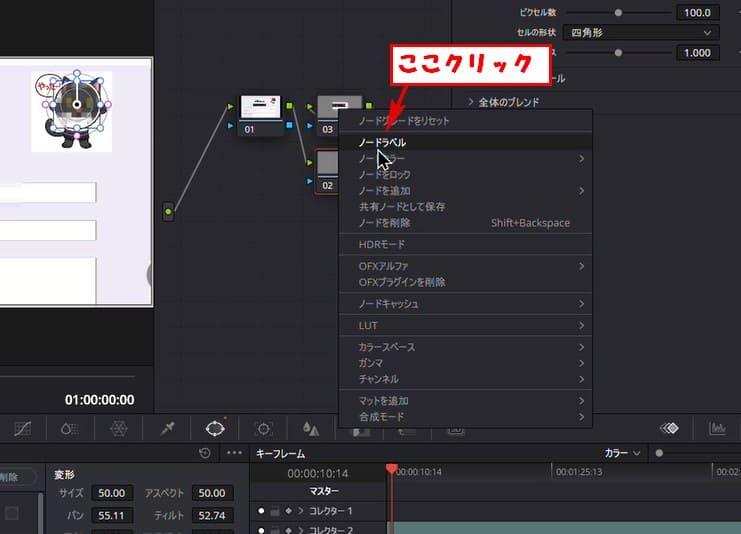Click ノードを削除 in context menu
This screenshot has height=534, width=741.
tap(384, 222)
